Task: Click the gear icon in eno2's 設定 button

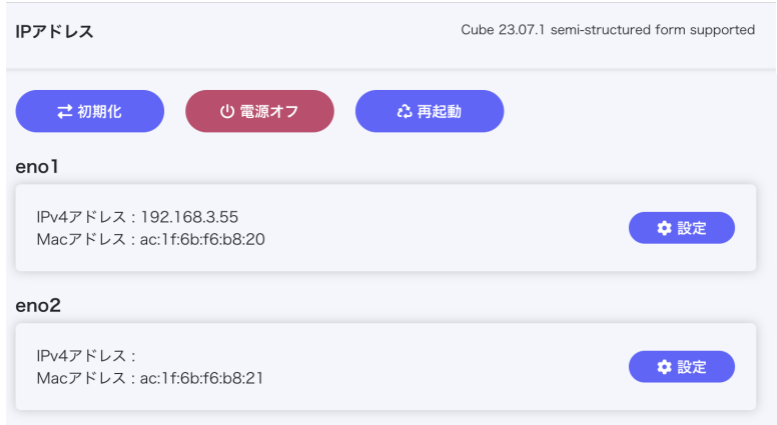Action: (664, 367)
